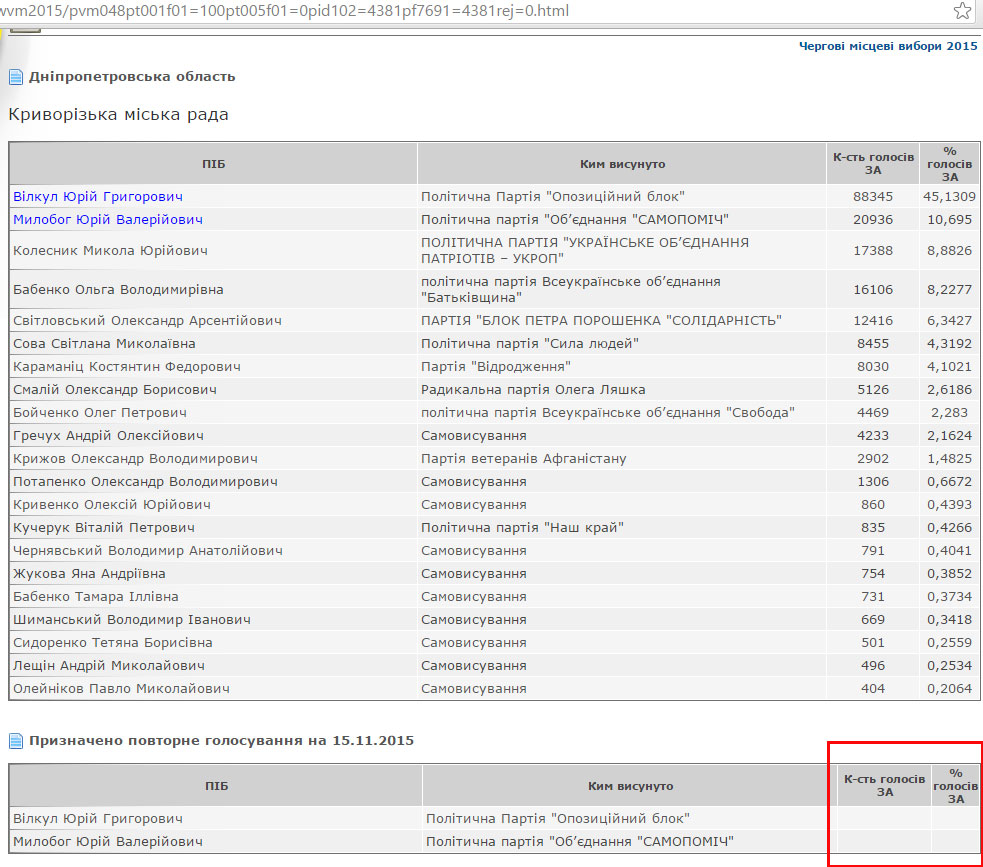Viewport: 983px width, 867px height.
Task: Click % голосів ЗА header in upper table
Action: (x=949, y=164)
